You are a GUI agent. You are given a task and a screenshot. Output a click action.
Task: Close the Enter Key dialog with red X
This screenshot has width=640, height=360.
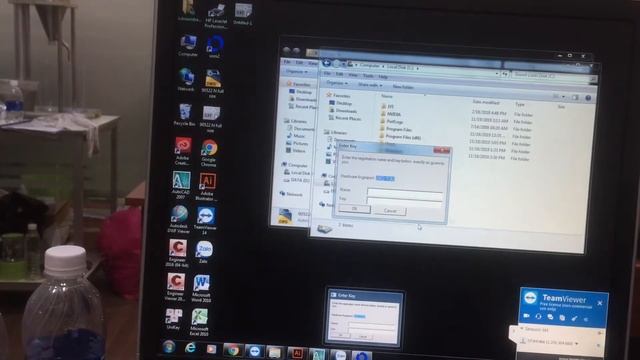[442, 150]
